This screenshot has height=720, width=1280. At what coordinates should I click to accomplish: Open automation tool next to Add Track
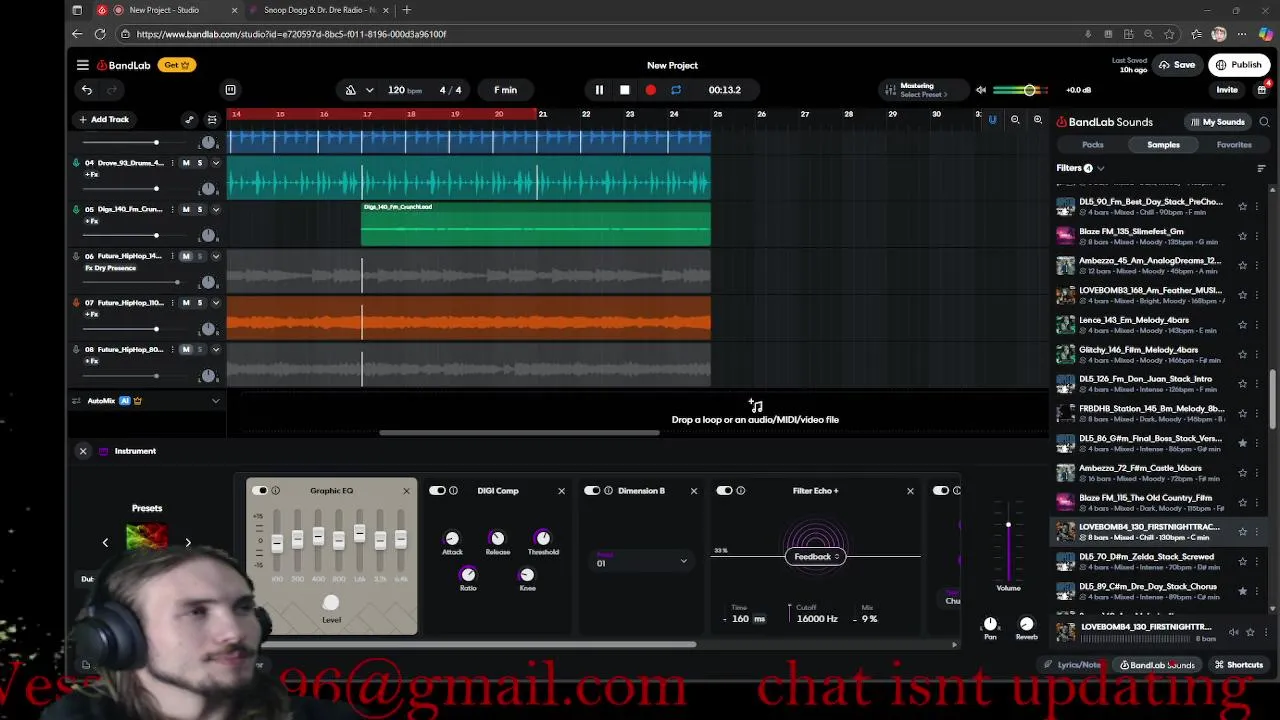189,120
